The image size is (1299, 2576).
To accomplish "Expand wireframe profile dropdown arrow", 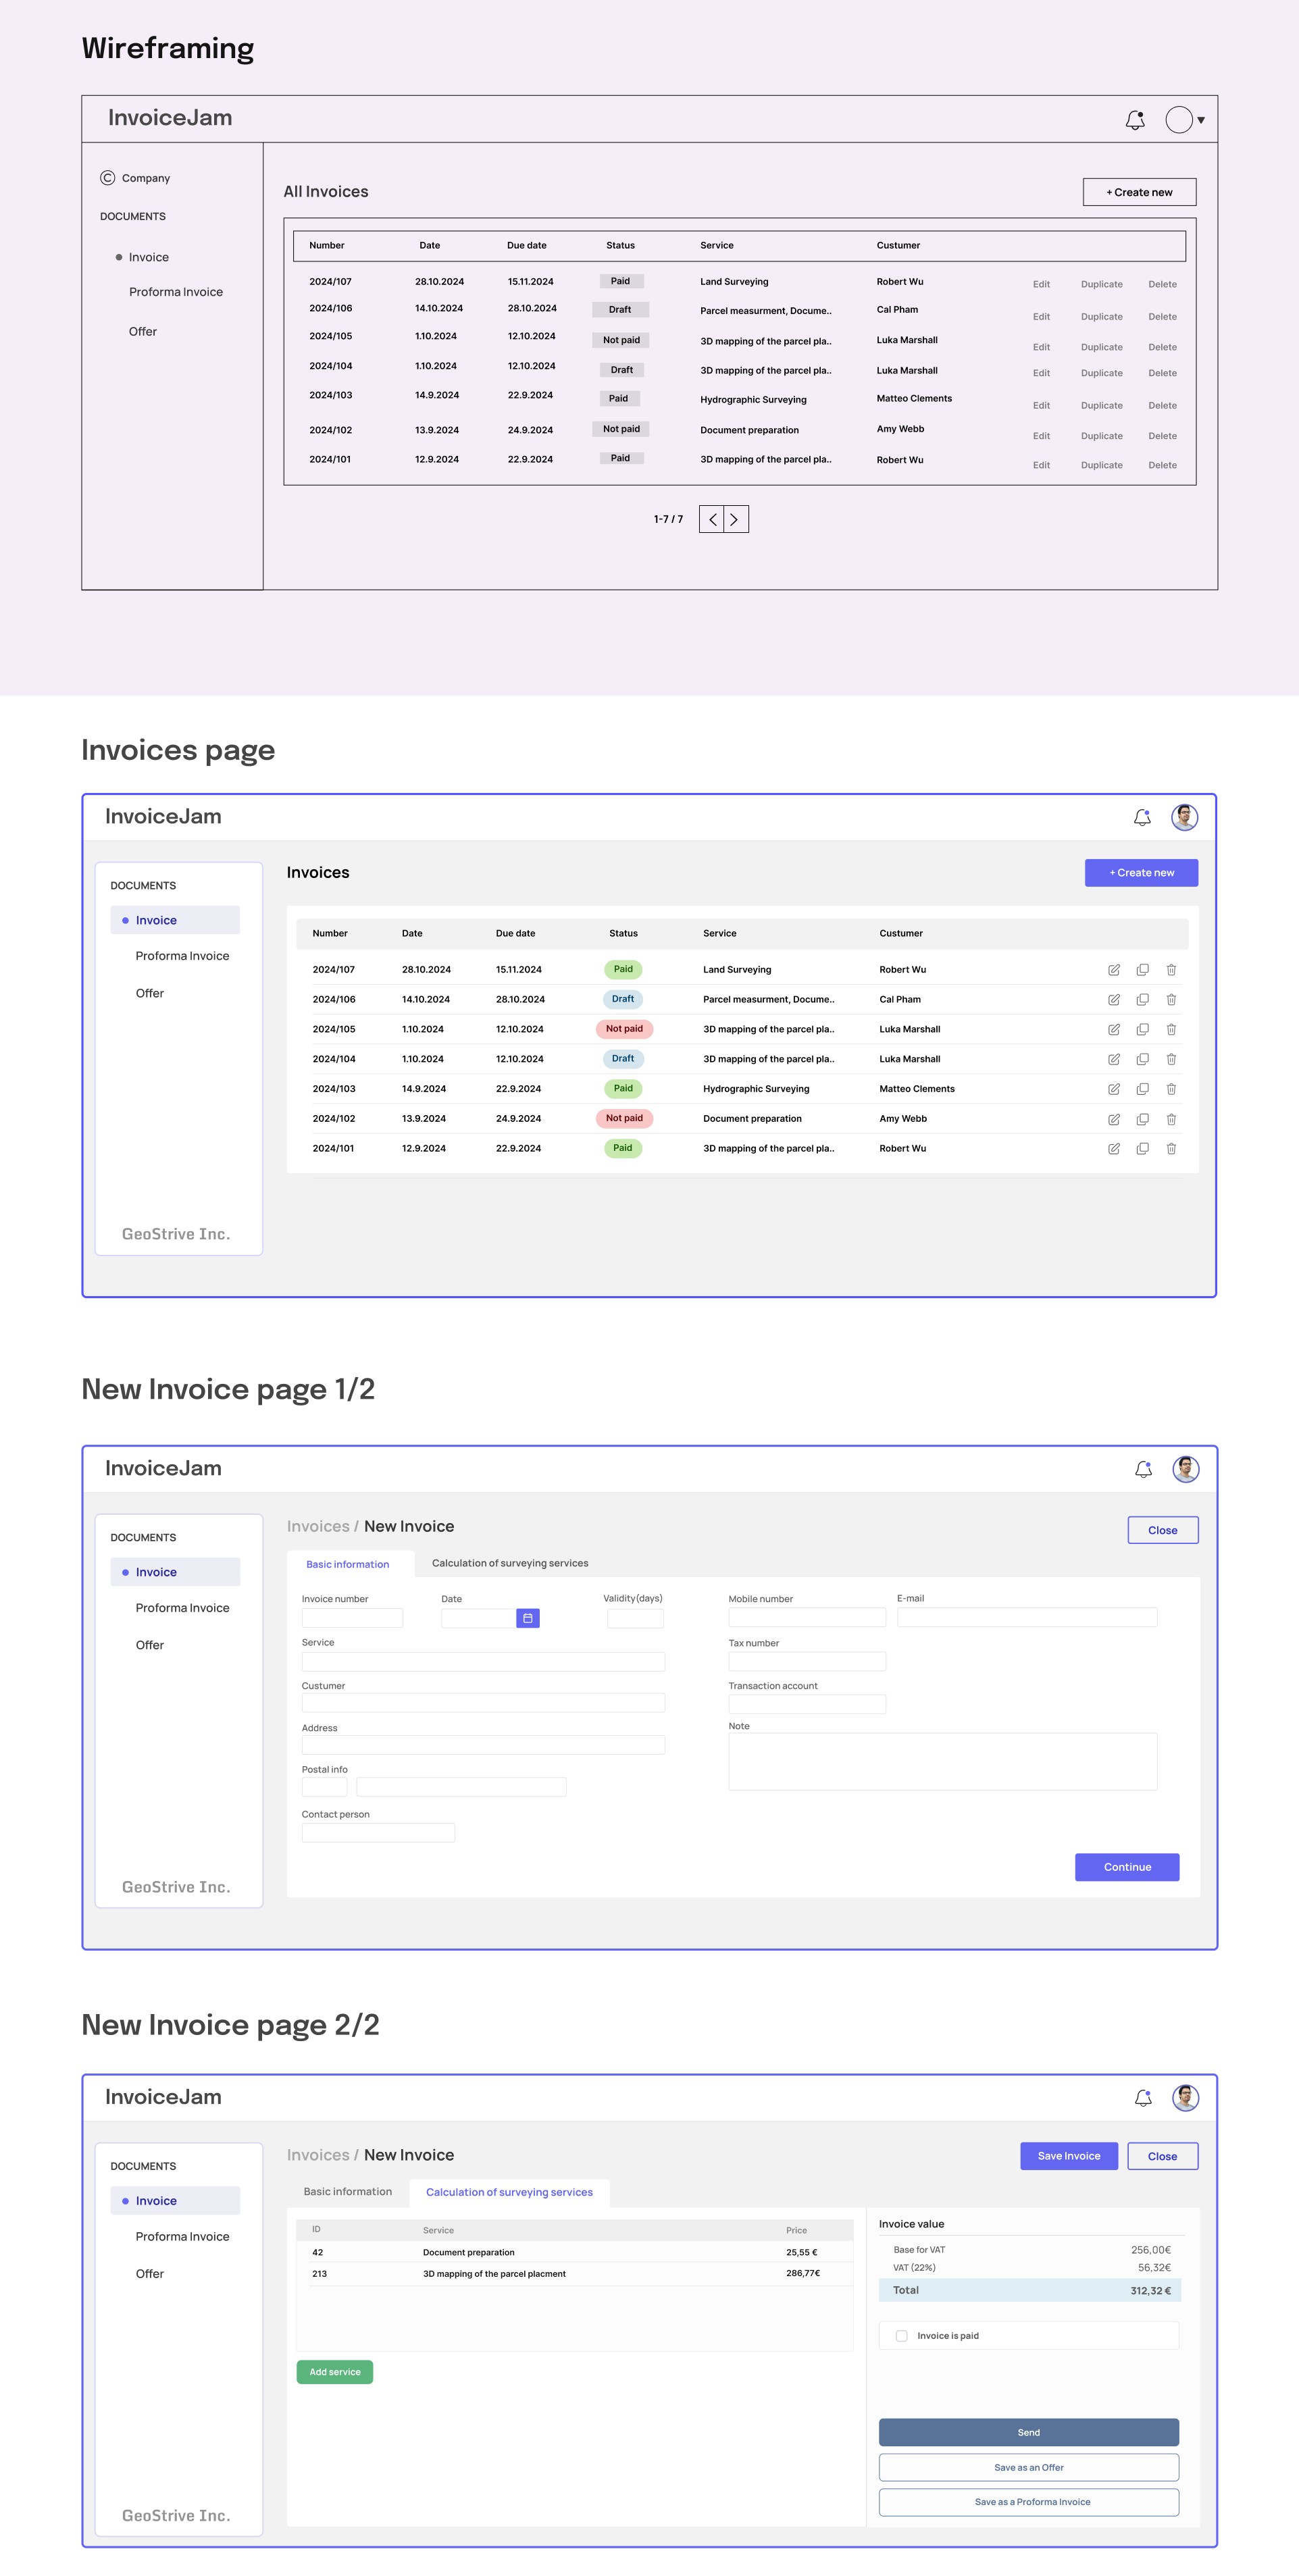I will click(x=1201, y=120).
